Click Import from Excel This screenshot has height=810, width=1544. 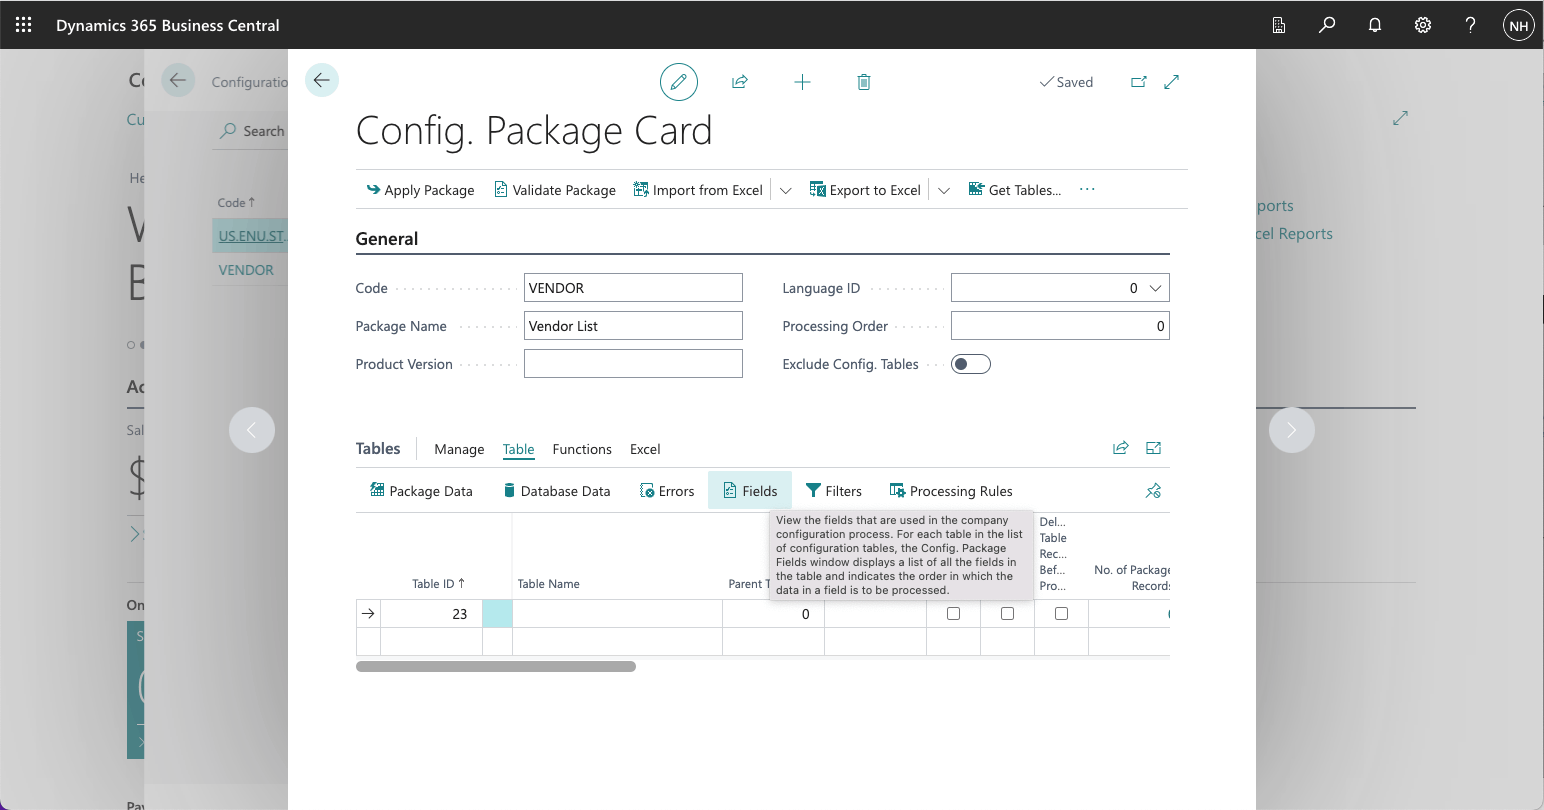click(698, 190)
